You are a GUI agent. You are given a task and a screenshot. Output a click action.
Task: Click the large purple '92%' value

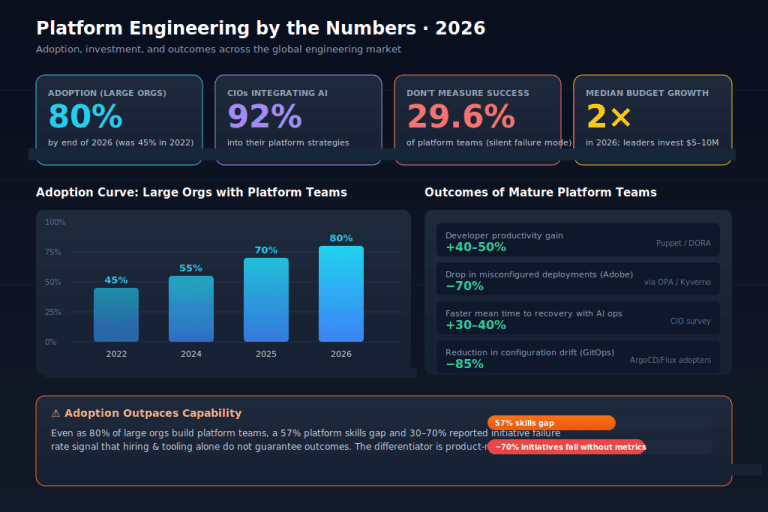tap(264, 117)
